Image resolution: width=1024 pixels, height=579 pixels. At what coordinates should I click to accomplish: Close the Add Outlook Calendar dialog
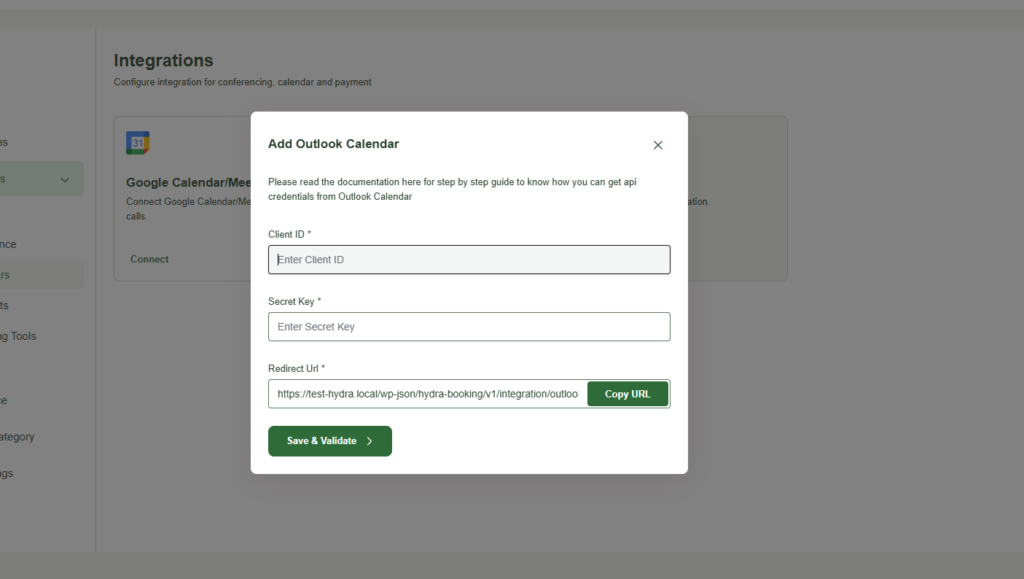point(658,145)
